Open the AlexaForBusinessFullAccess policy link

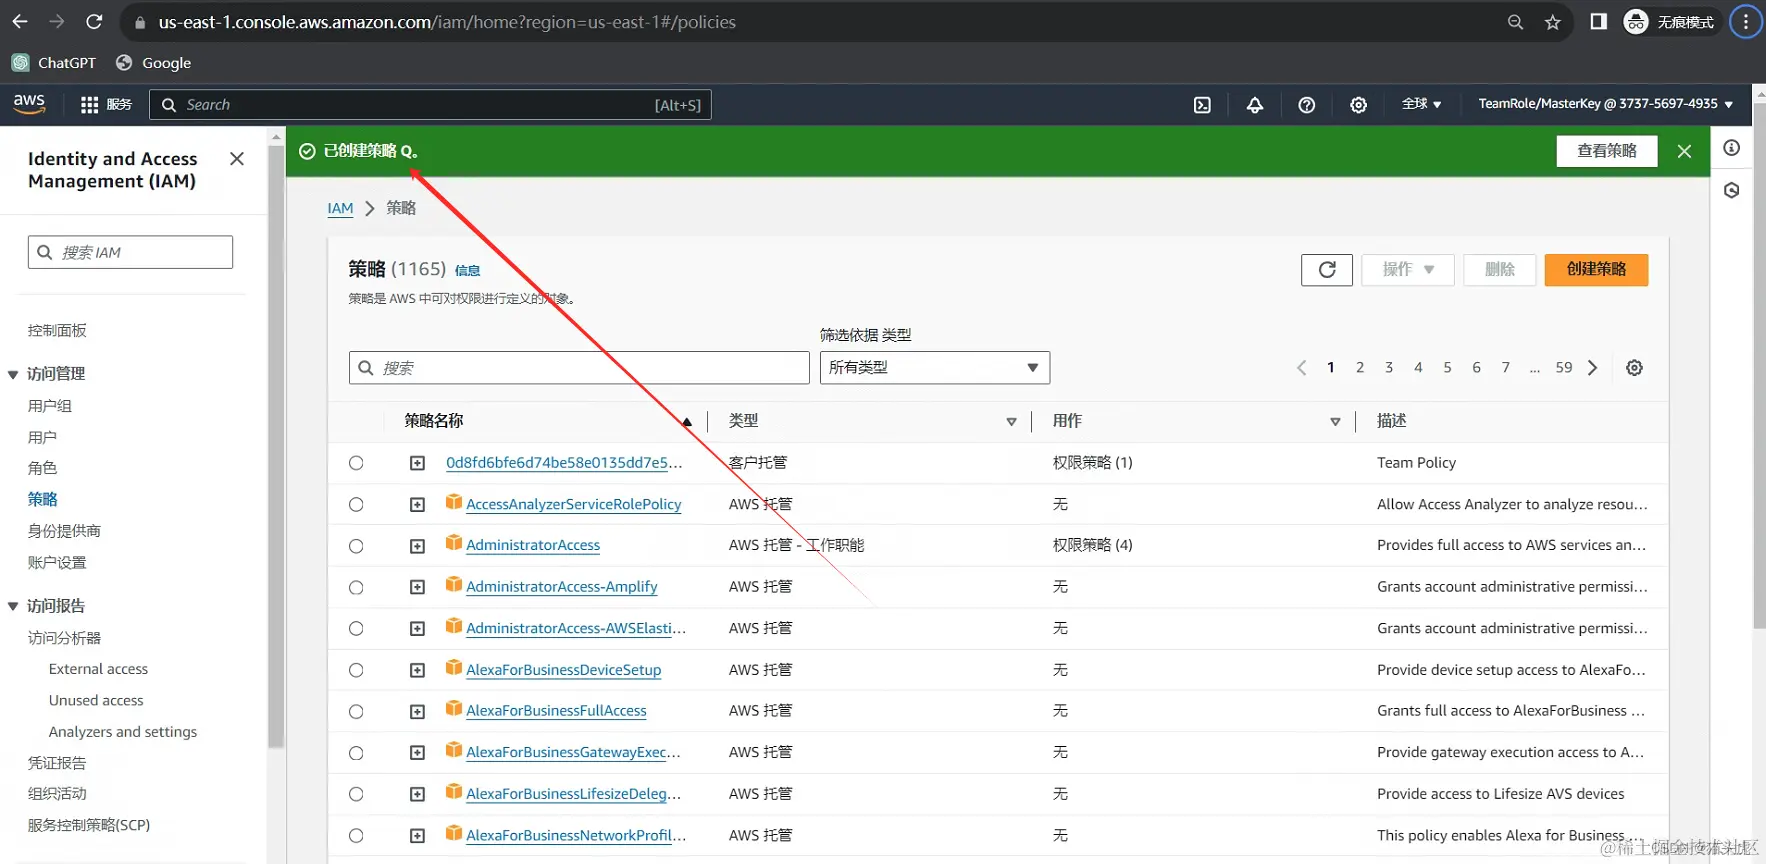pos(556,711)
